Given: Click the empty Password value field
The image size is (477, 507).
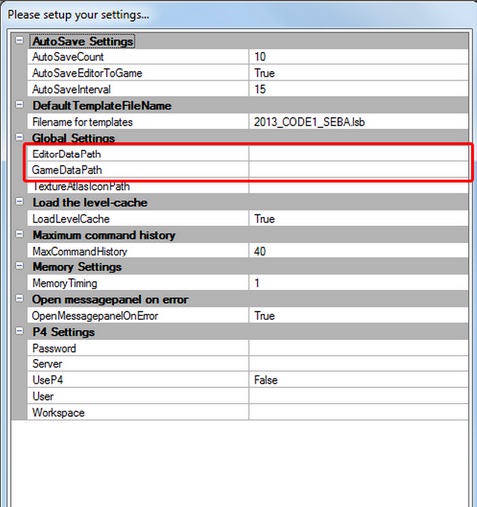Looking at the screenshot, I should 359,348.
